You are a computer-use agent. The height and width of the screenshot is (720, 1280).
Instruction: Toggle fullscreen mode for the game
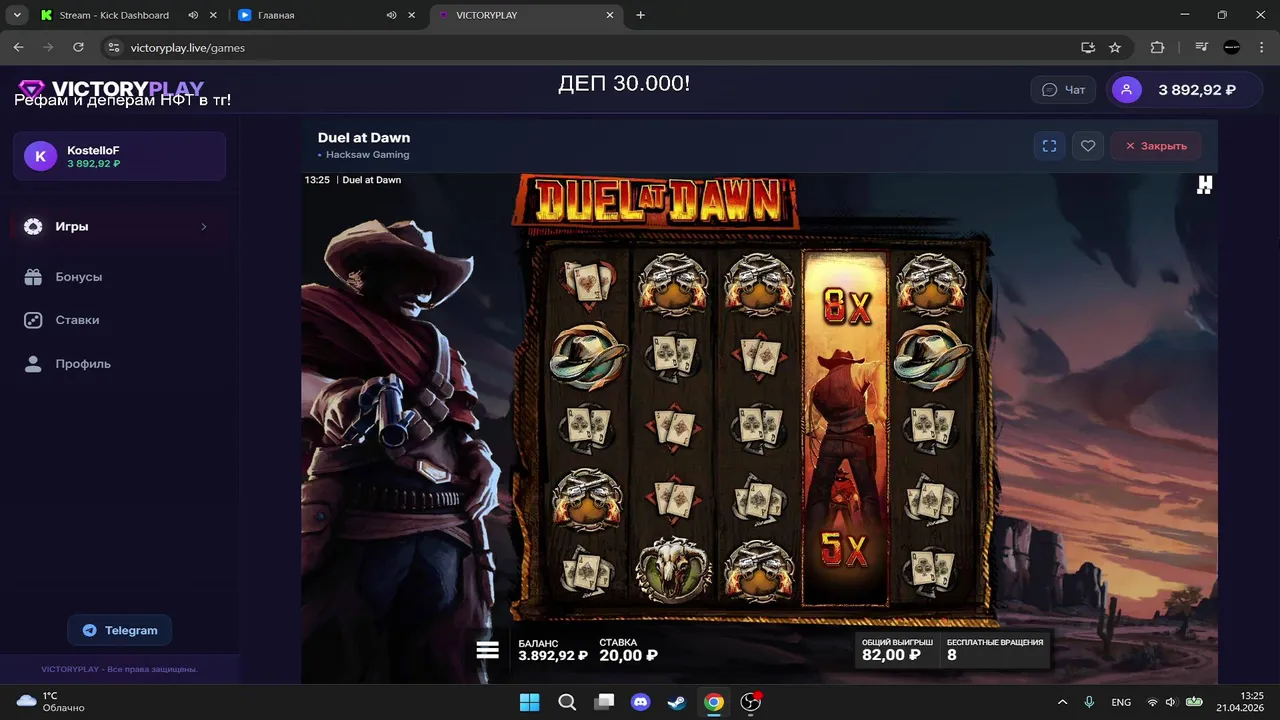pos(1049,146)
